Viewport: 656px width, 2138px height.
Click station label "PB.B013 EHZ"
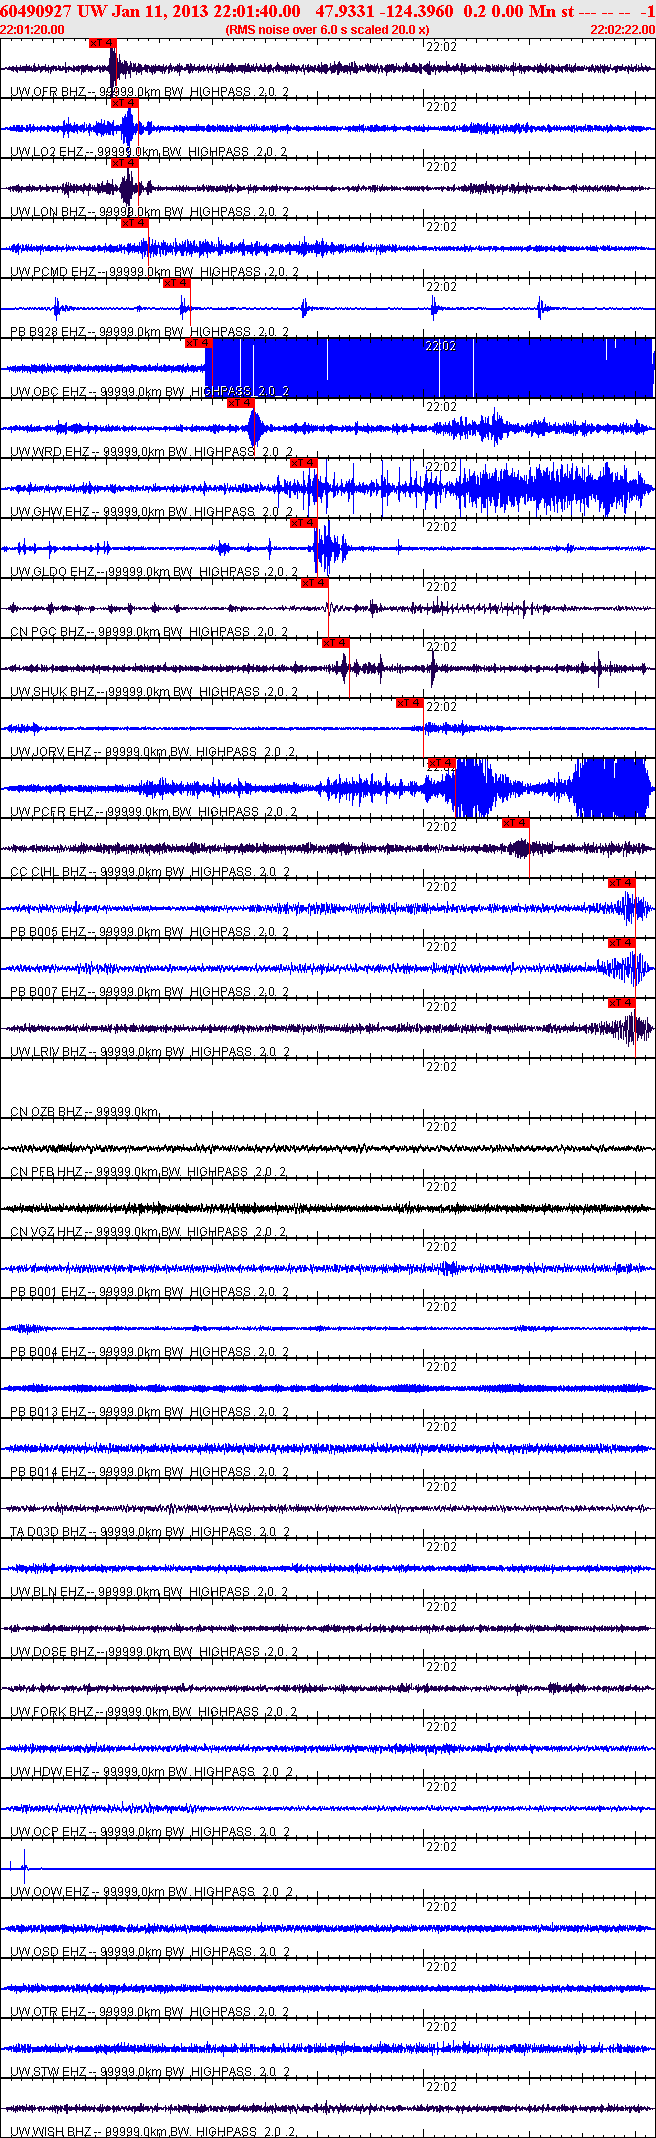pyautogui.click(x=47, y=1412)
